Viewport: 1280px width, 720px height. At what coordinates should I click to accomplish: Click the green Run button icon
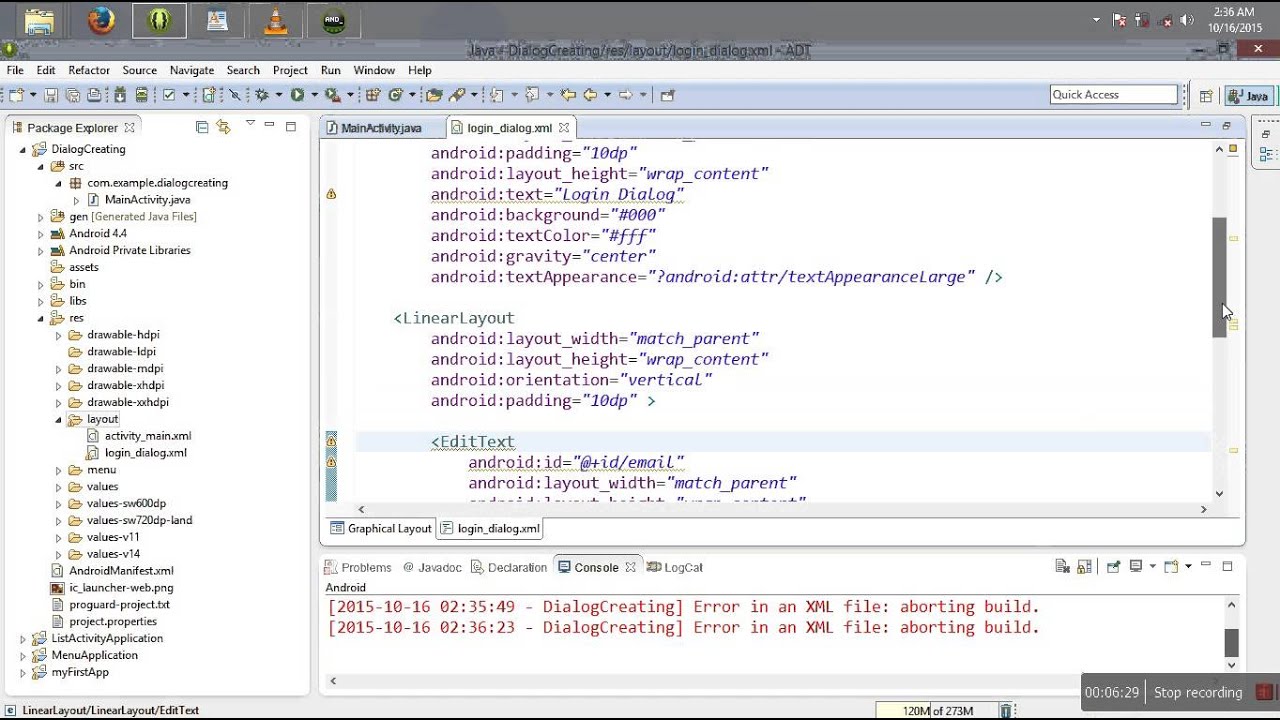296,95
